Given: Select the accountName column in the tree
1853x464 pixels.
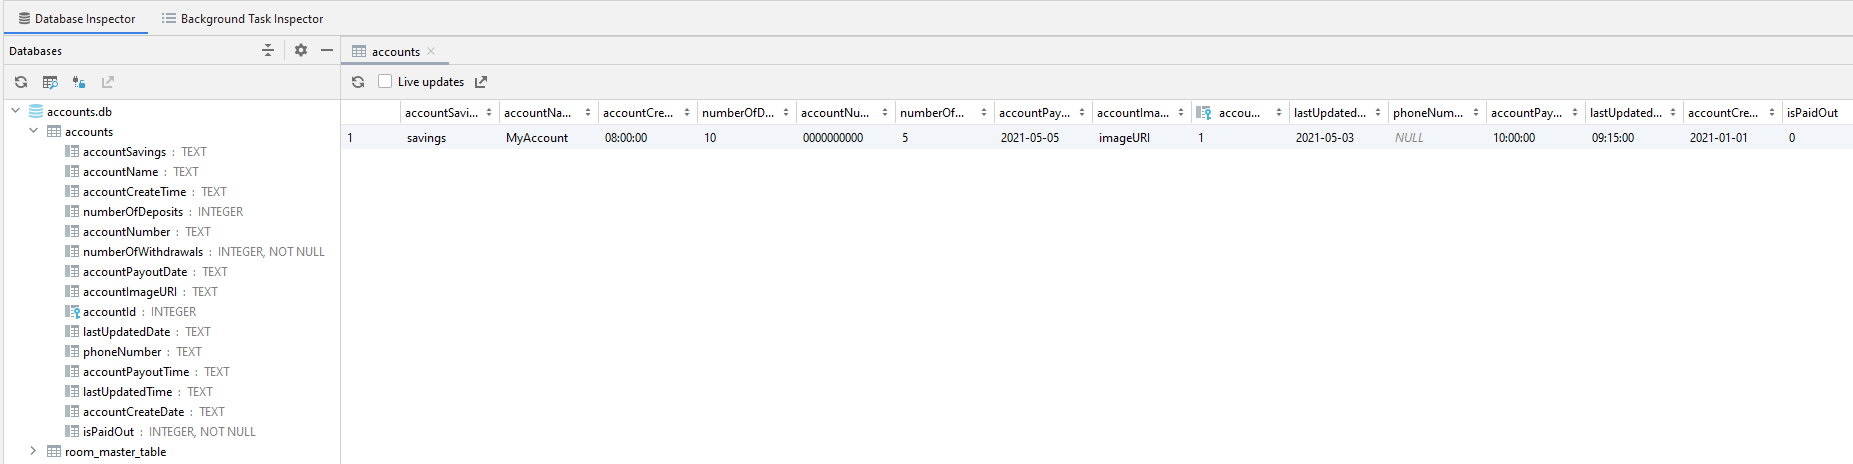Looking at the screenshot, I should tap(120, 172).
